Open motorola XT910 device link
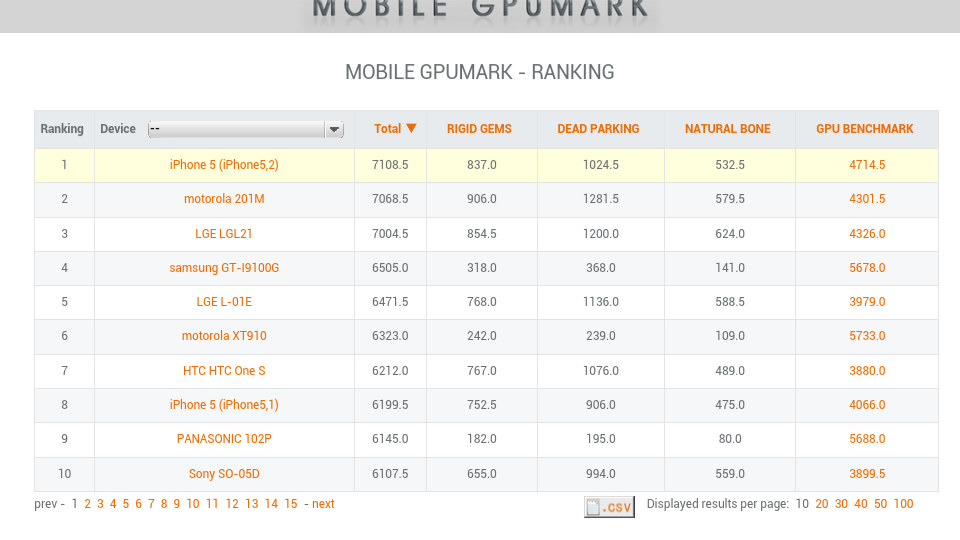The width and height of the screenshot is (960, 540). click(224, 336)
